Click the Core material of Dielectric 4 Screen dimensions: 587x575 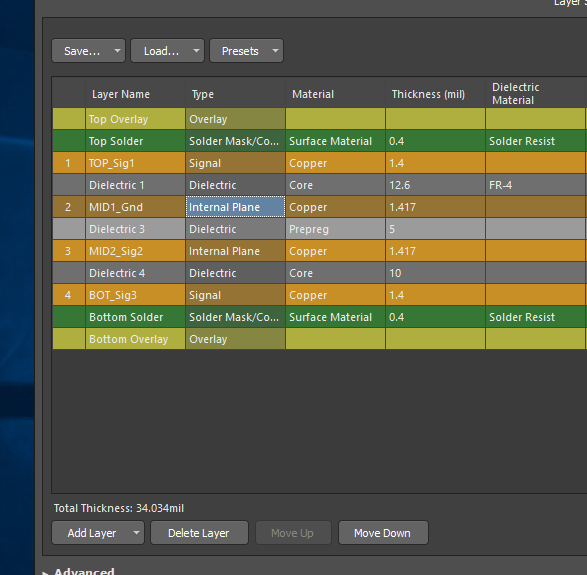click(x=335, y=273)
